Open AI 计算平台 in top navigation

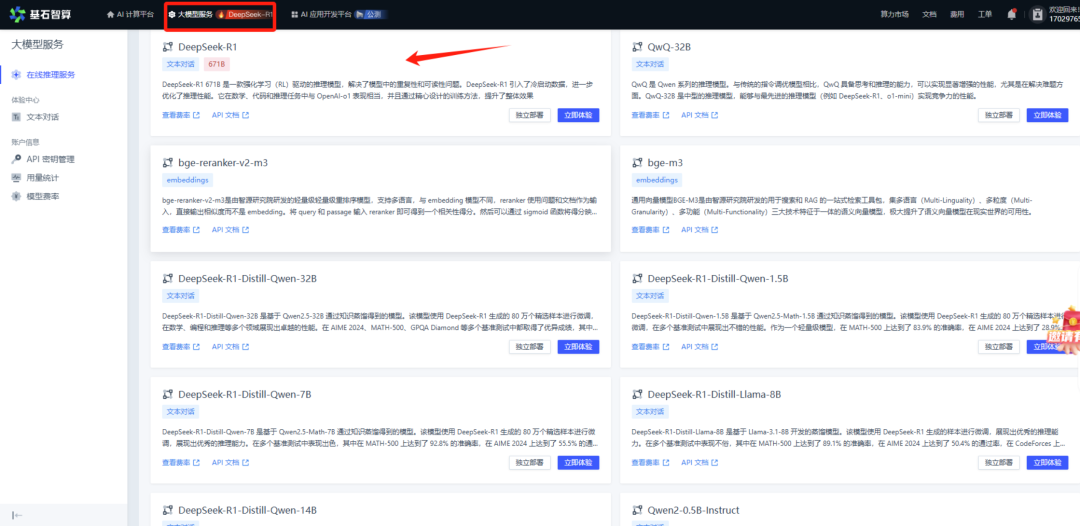point(130,14)
